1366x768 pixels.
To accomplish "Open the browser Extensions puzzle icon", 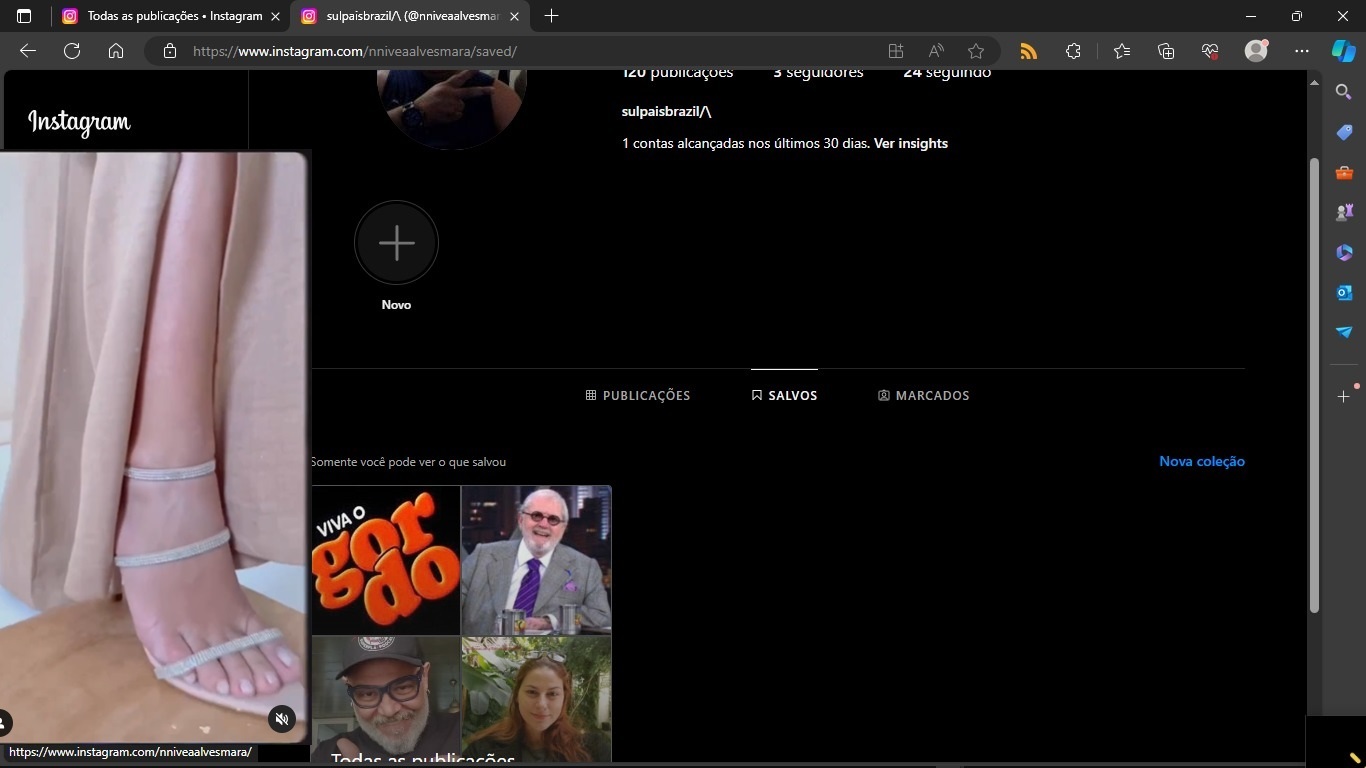I will tap(1073, 51).
